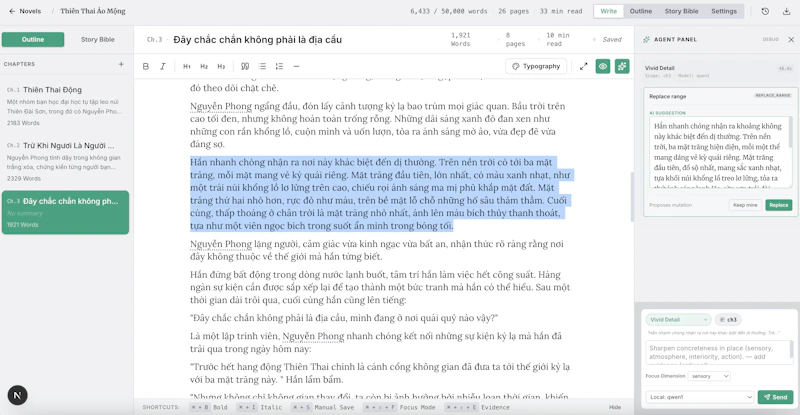
Task: Click the highlighted selected paragraph
Action: pos(380,194)
